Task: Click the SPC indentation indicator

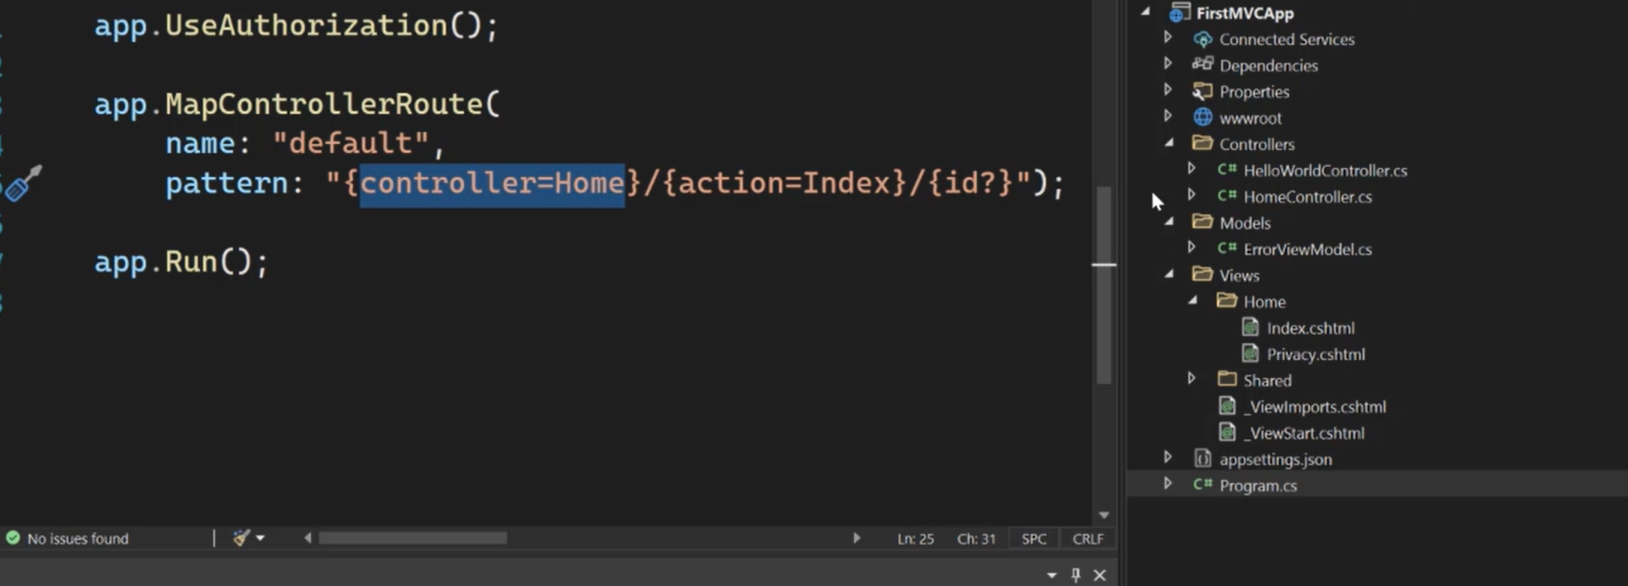Action: pos(1034,538)
